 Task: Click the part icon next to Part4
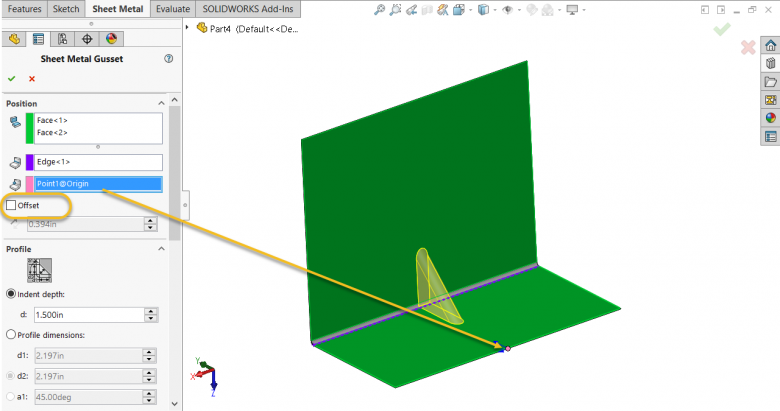(201, 28)
